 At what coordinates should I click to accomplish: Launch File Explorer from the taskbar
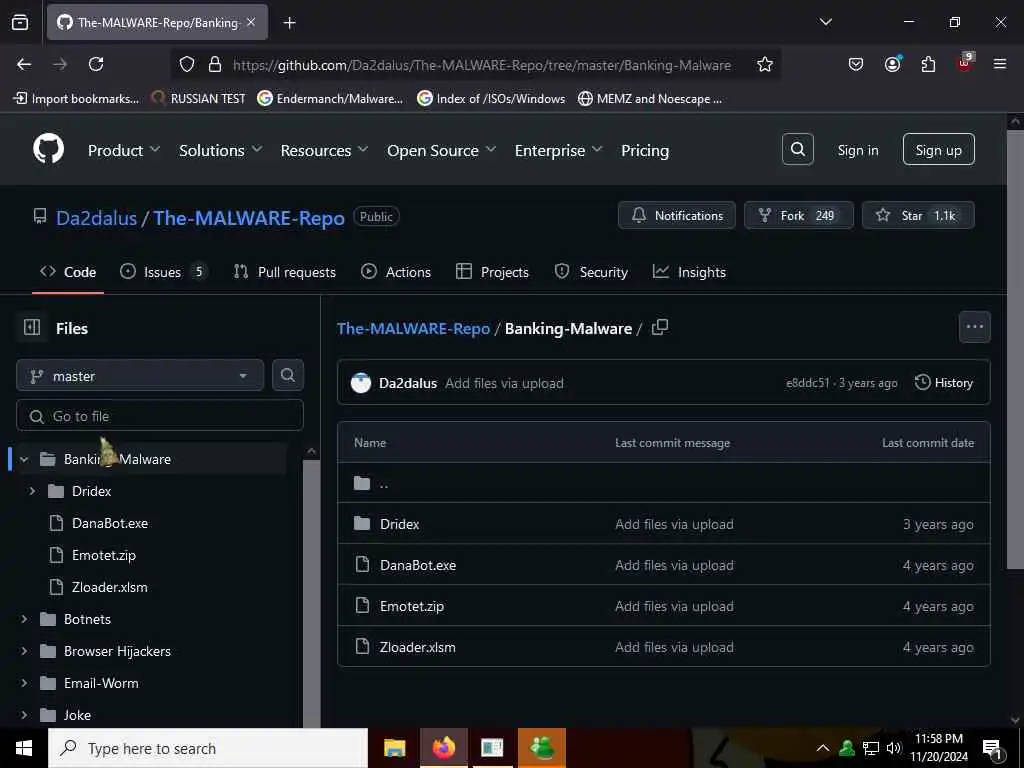point(394,748)
